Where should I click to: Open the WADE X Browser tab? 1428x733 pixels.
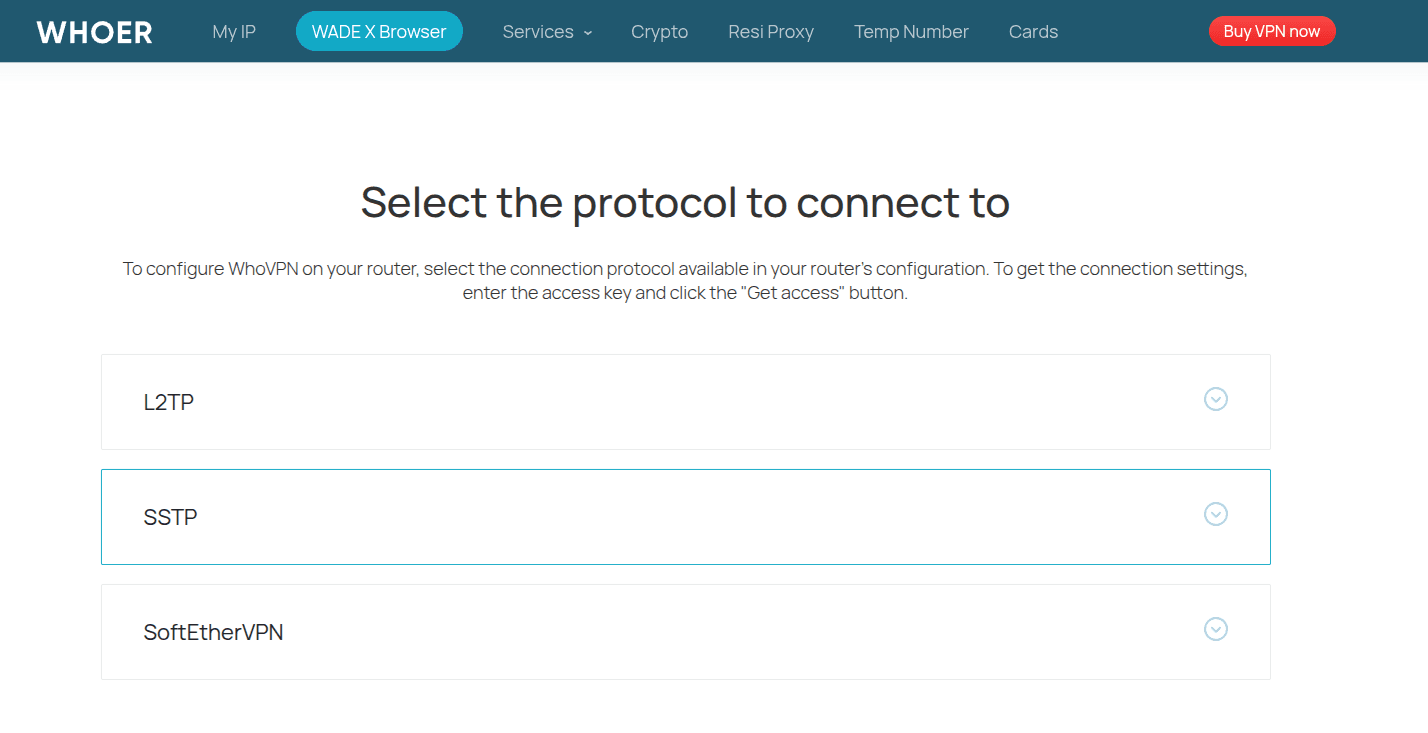pyautogui.click(x=379, y=31)
